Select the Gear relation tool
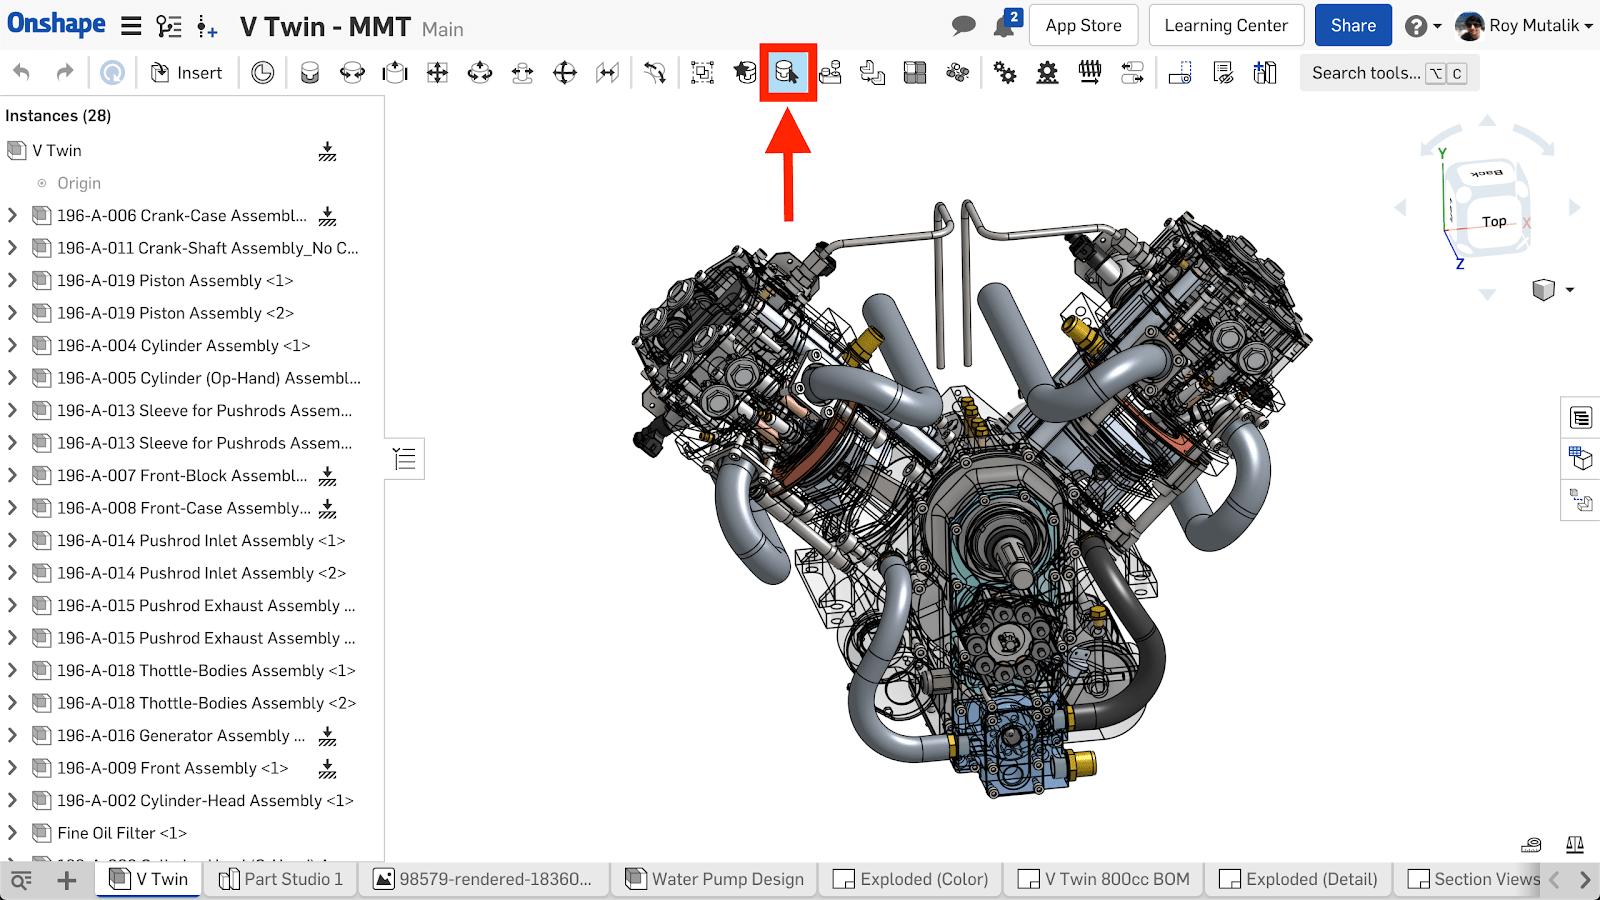The height and width of the screenshot is (900, 1600). pyautogui.click(x=1005, y=73)
